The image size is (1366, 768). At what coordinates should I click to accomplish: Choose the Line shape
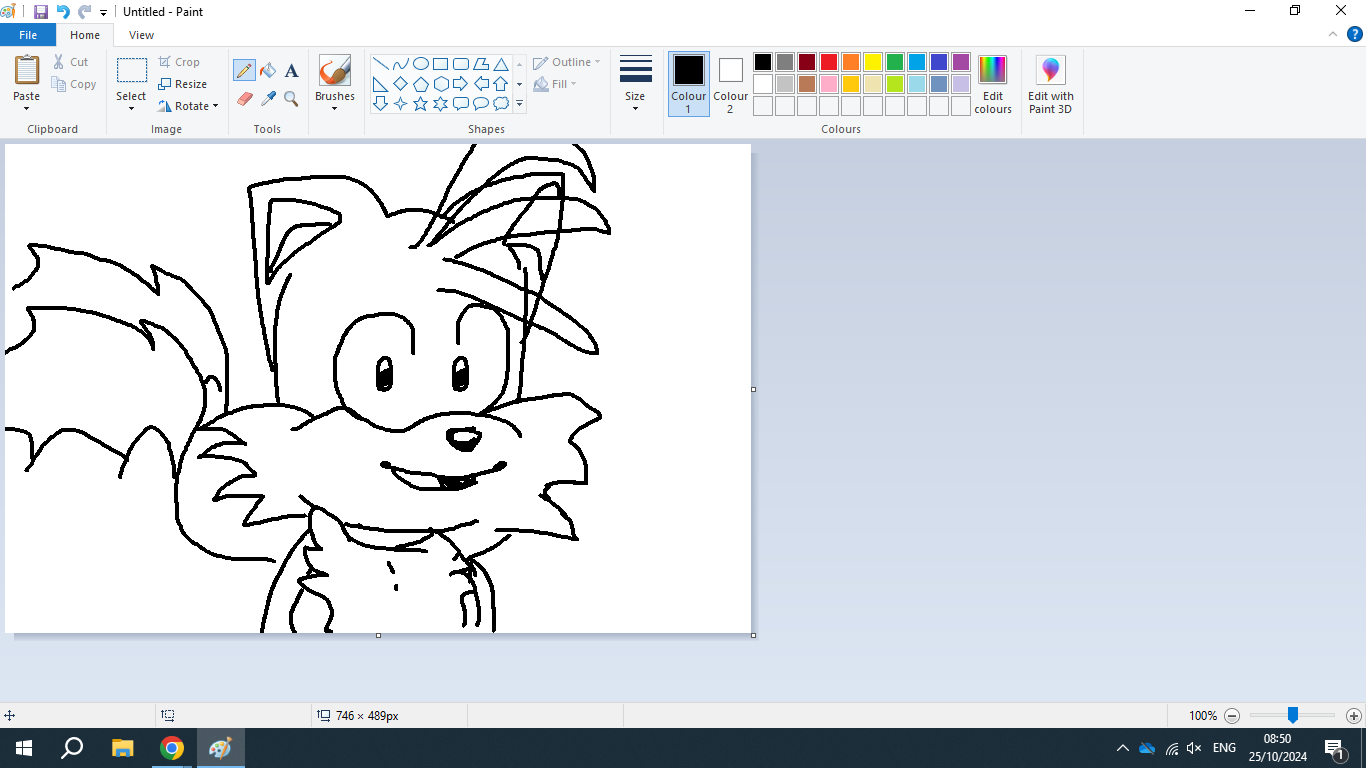point(381,64)
